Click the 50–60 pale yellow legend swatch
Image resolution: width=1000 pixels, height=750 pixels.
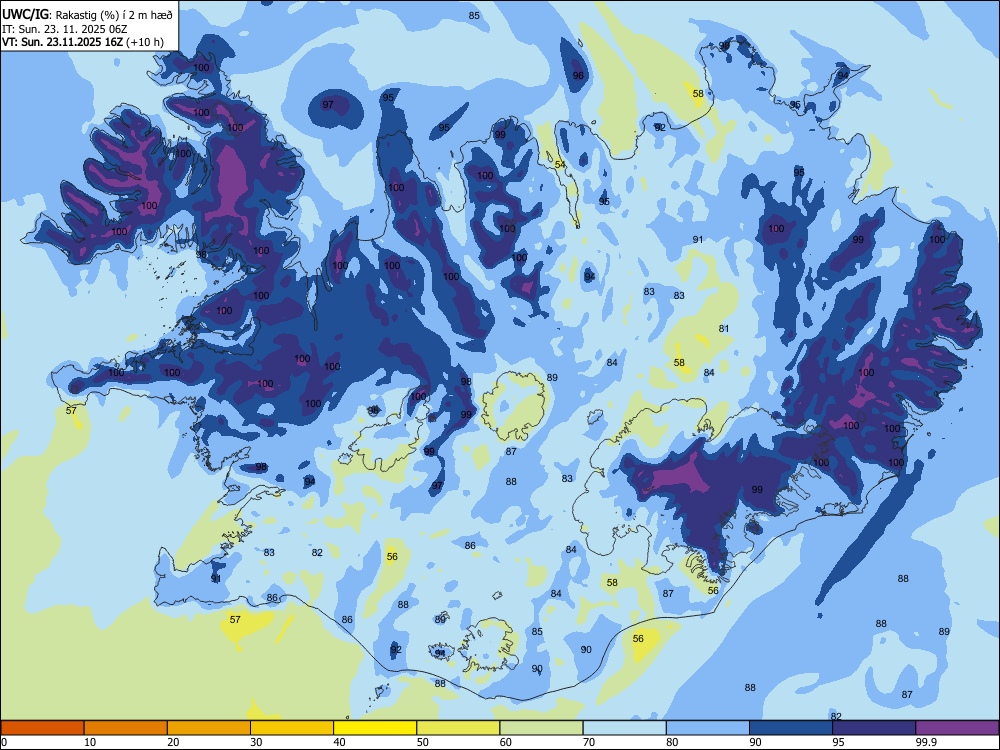pos(459,728)
